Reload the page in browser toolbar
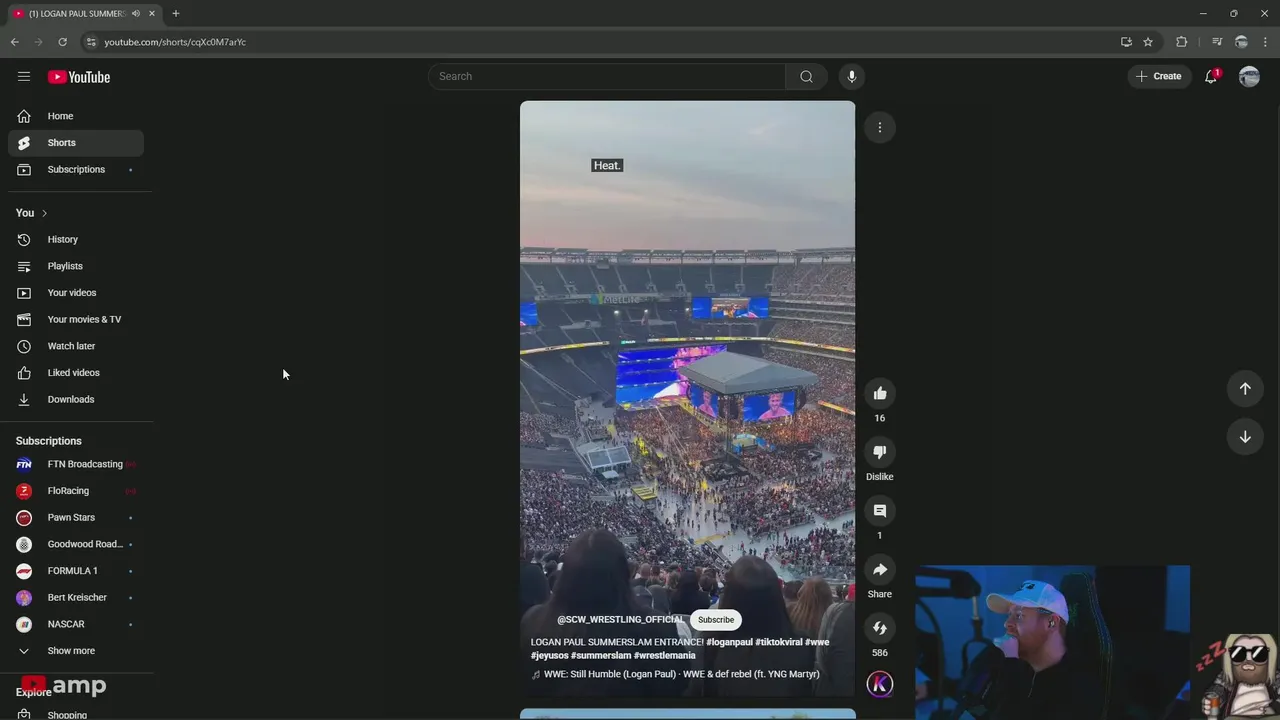Viewport: 1280px width, 720px height. (x=62, y=42)
